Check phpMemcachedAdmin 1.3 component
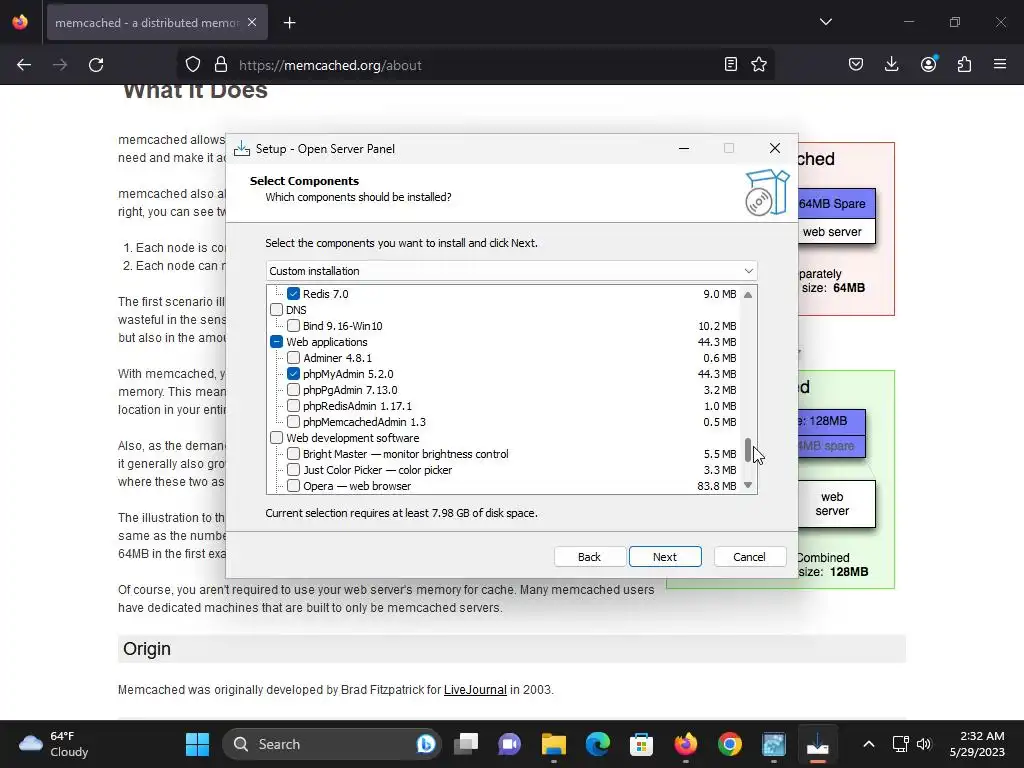Screen dimensions: 1024x768 coord(293,422)
